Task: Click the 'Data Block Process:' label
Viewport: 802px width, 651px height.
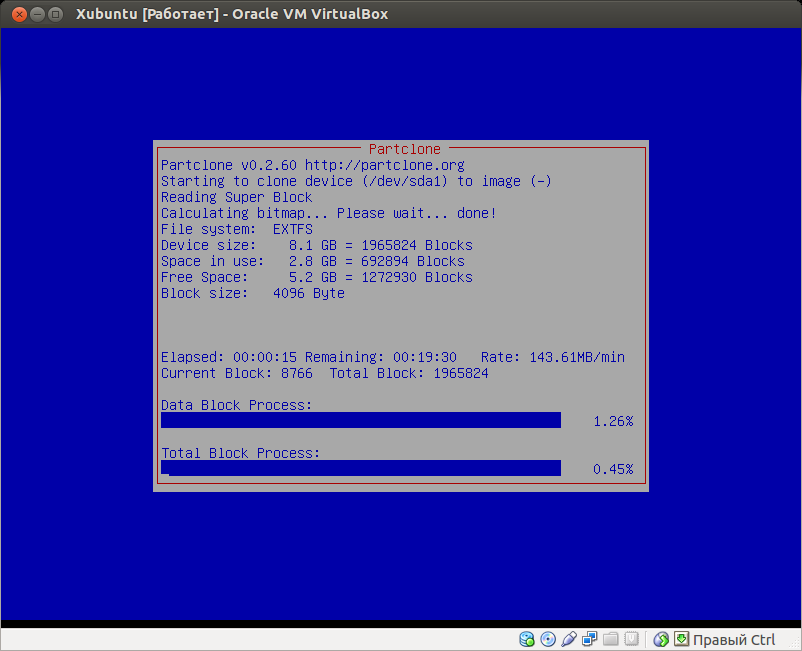Action: point(236,405)
